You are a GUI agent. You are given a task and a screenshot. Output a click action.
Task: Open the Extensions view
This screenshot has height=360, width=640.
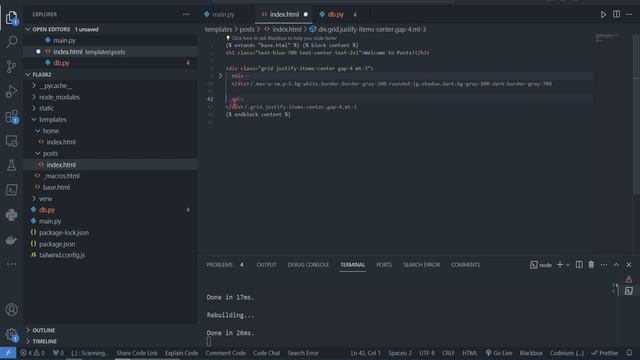pos(11,116)
